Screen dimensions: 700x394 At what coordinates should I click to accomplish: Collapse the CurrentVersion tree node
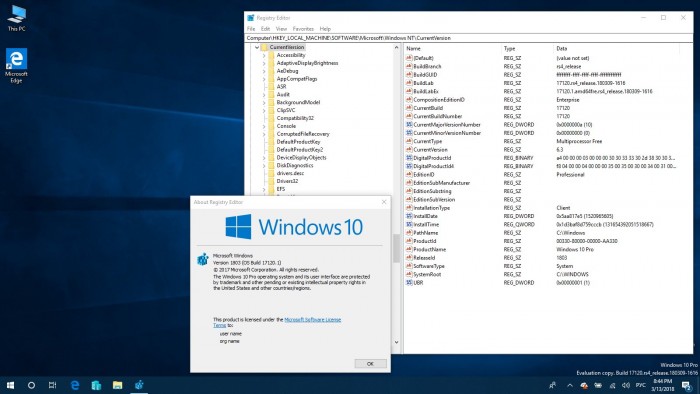[x=257, y=47]
